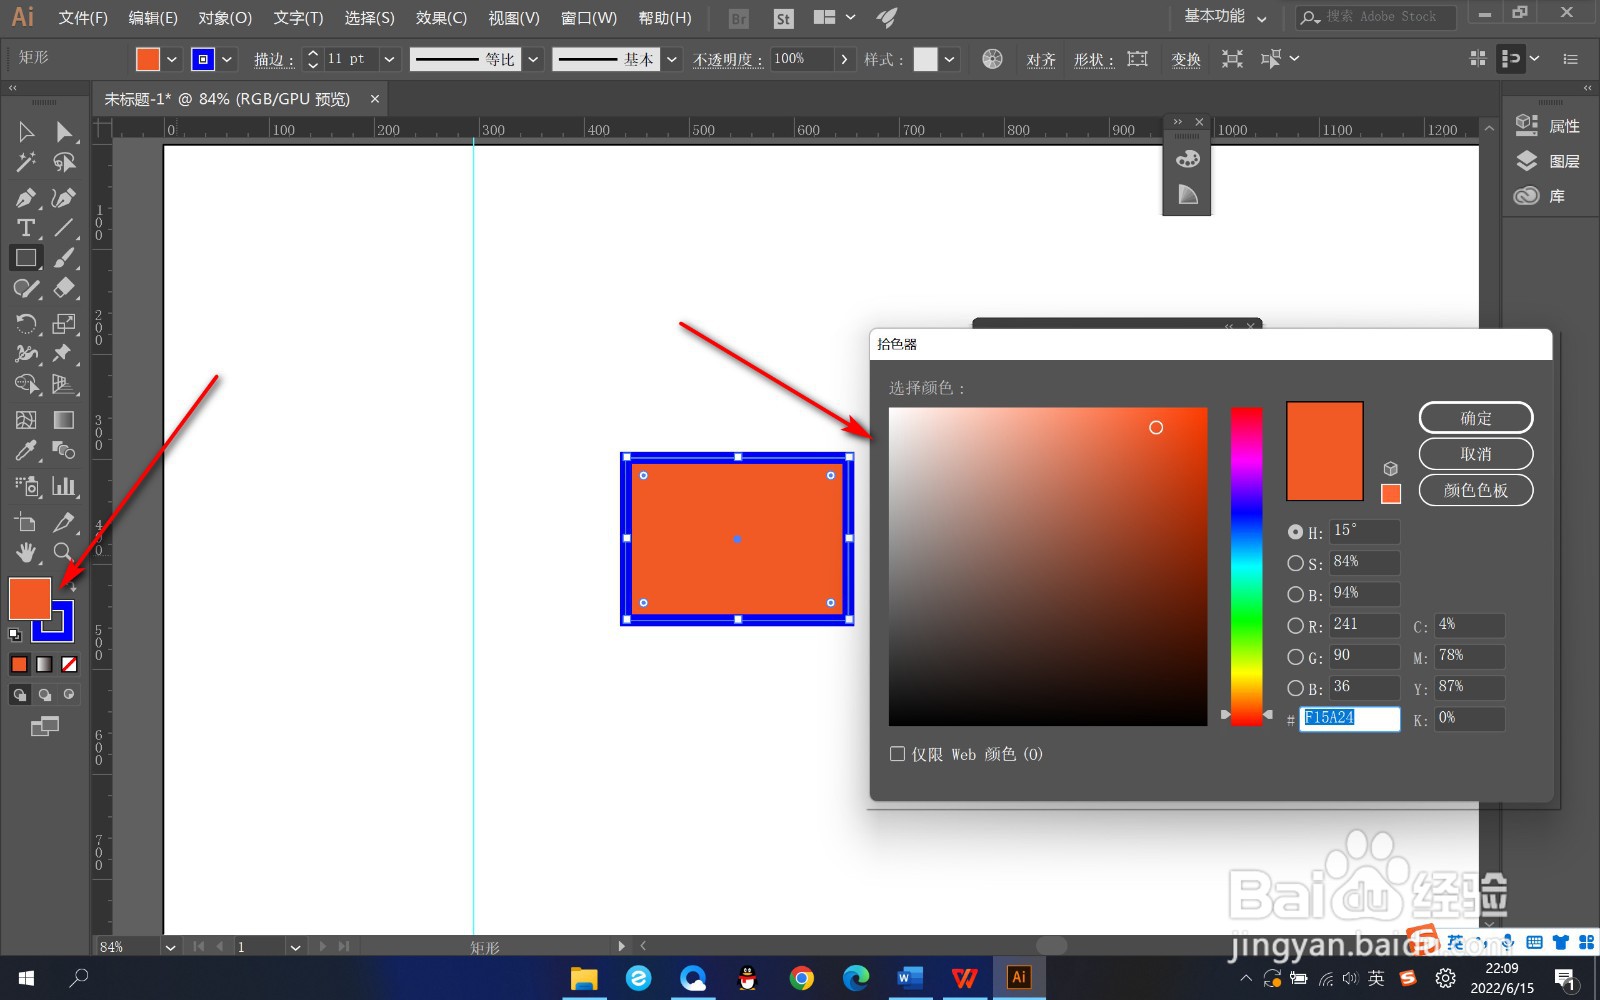Click the toolbox fill color swatch
The image size is (1600, 1000).
pos(30,598)
